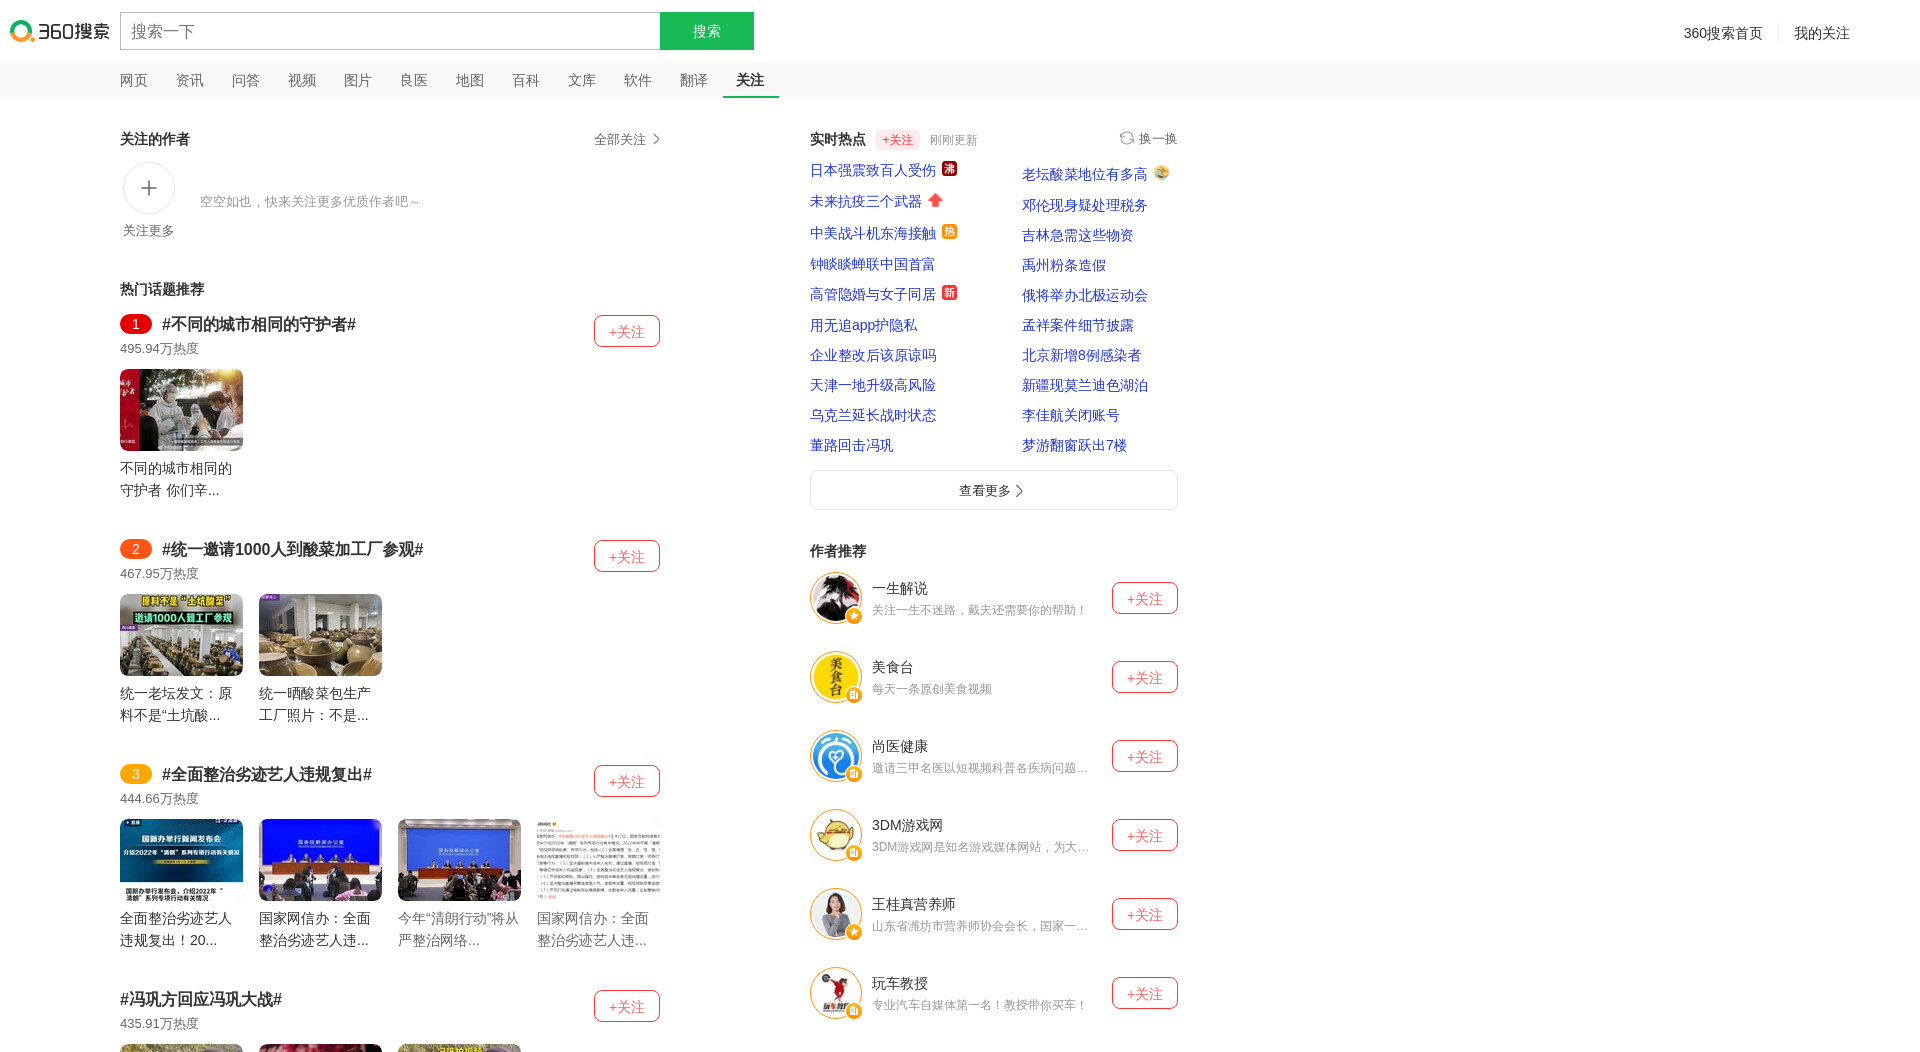
Task: Follow author 3DM游戏网
Action: click(1145, 835)
